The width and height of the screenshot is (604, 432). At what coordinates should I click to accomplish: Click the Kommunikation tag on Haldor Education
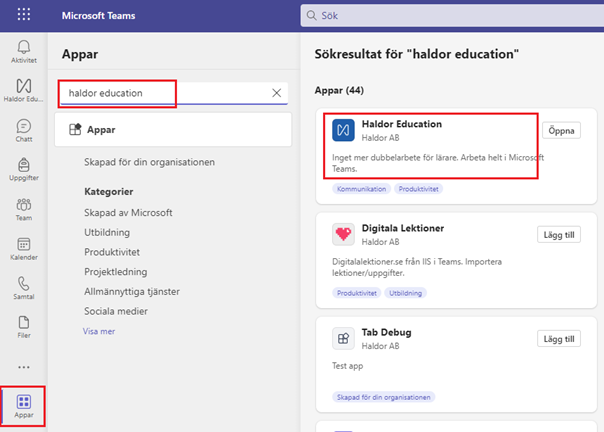(361, 189)
